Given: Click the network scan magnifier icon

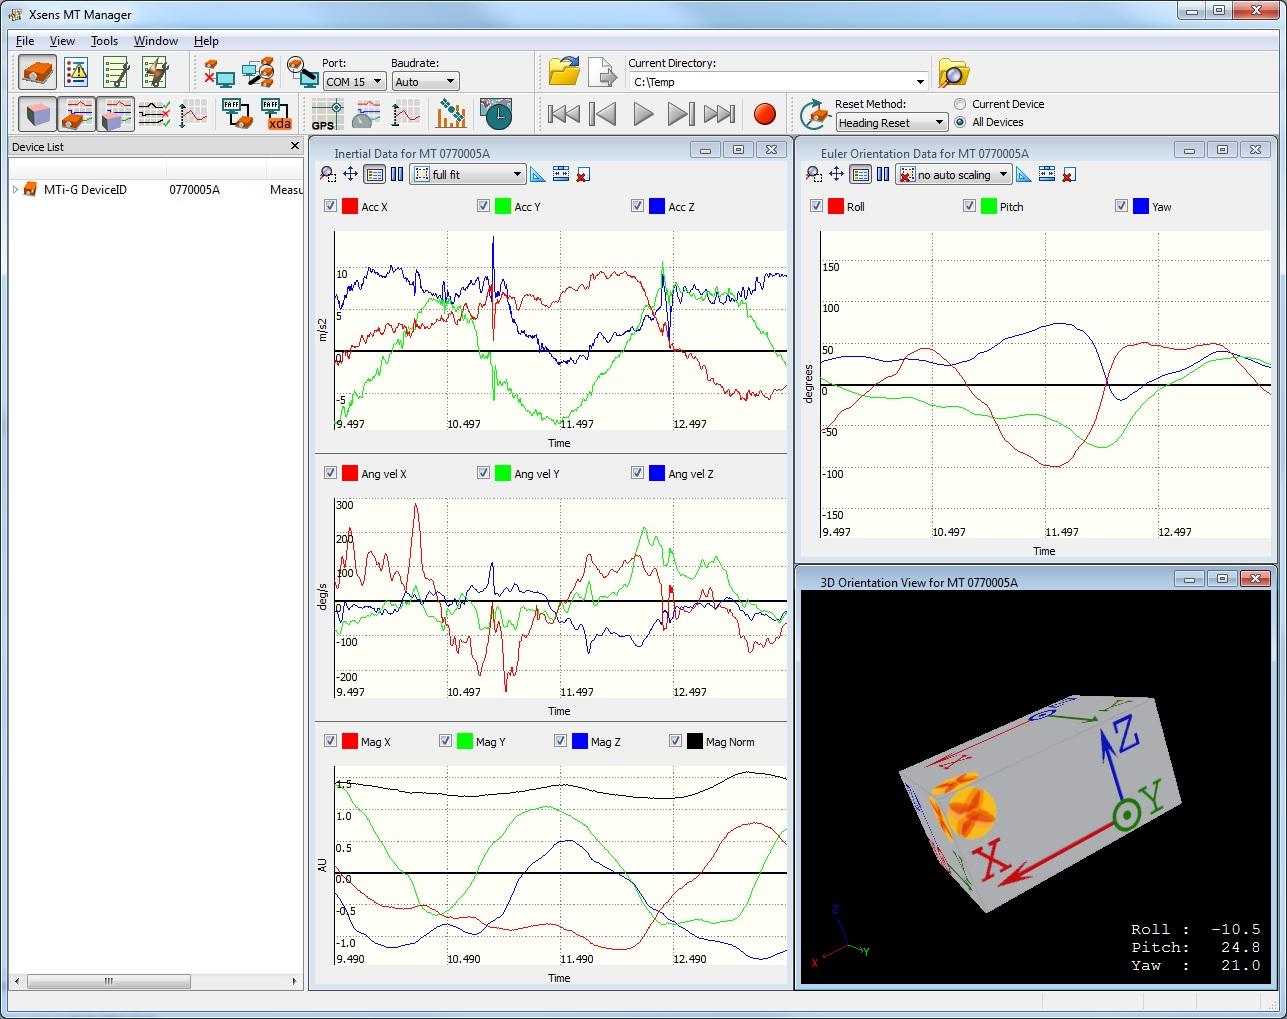Looking at the screenshot, I should coord(259,73).
